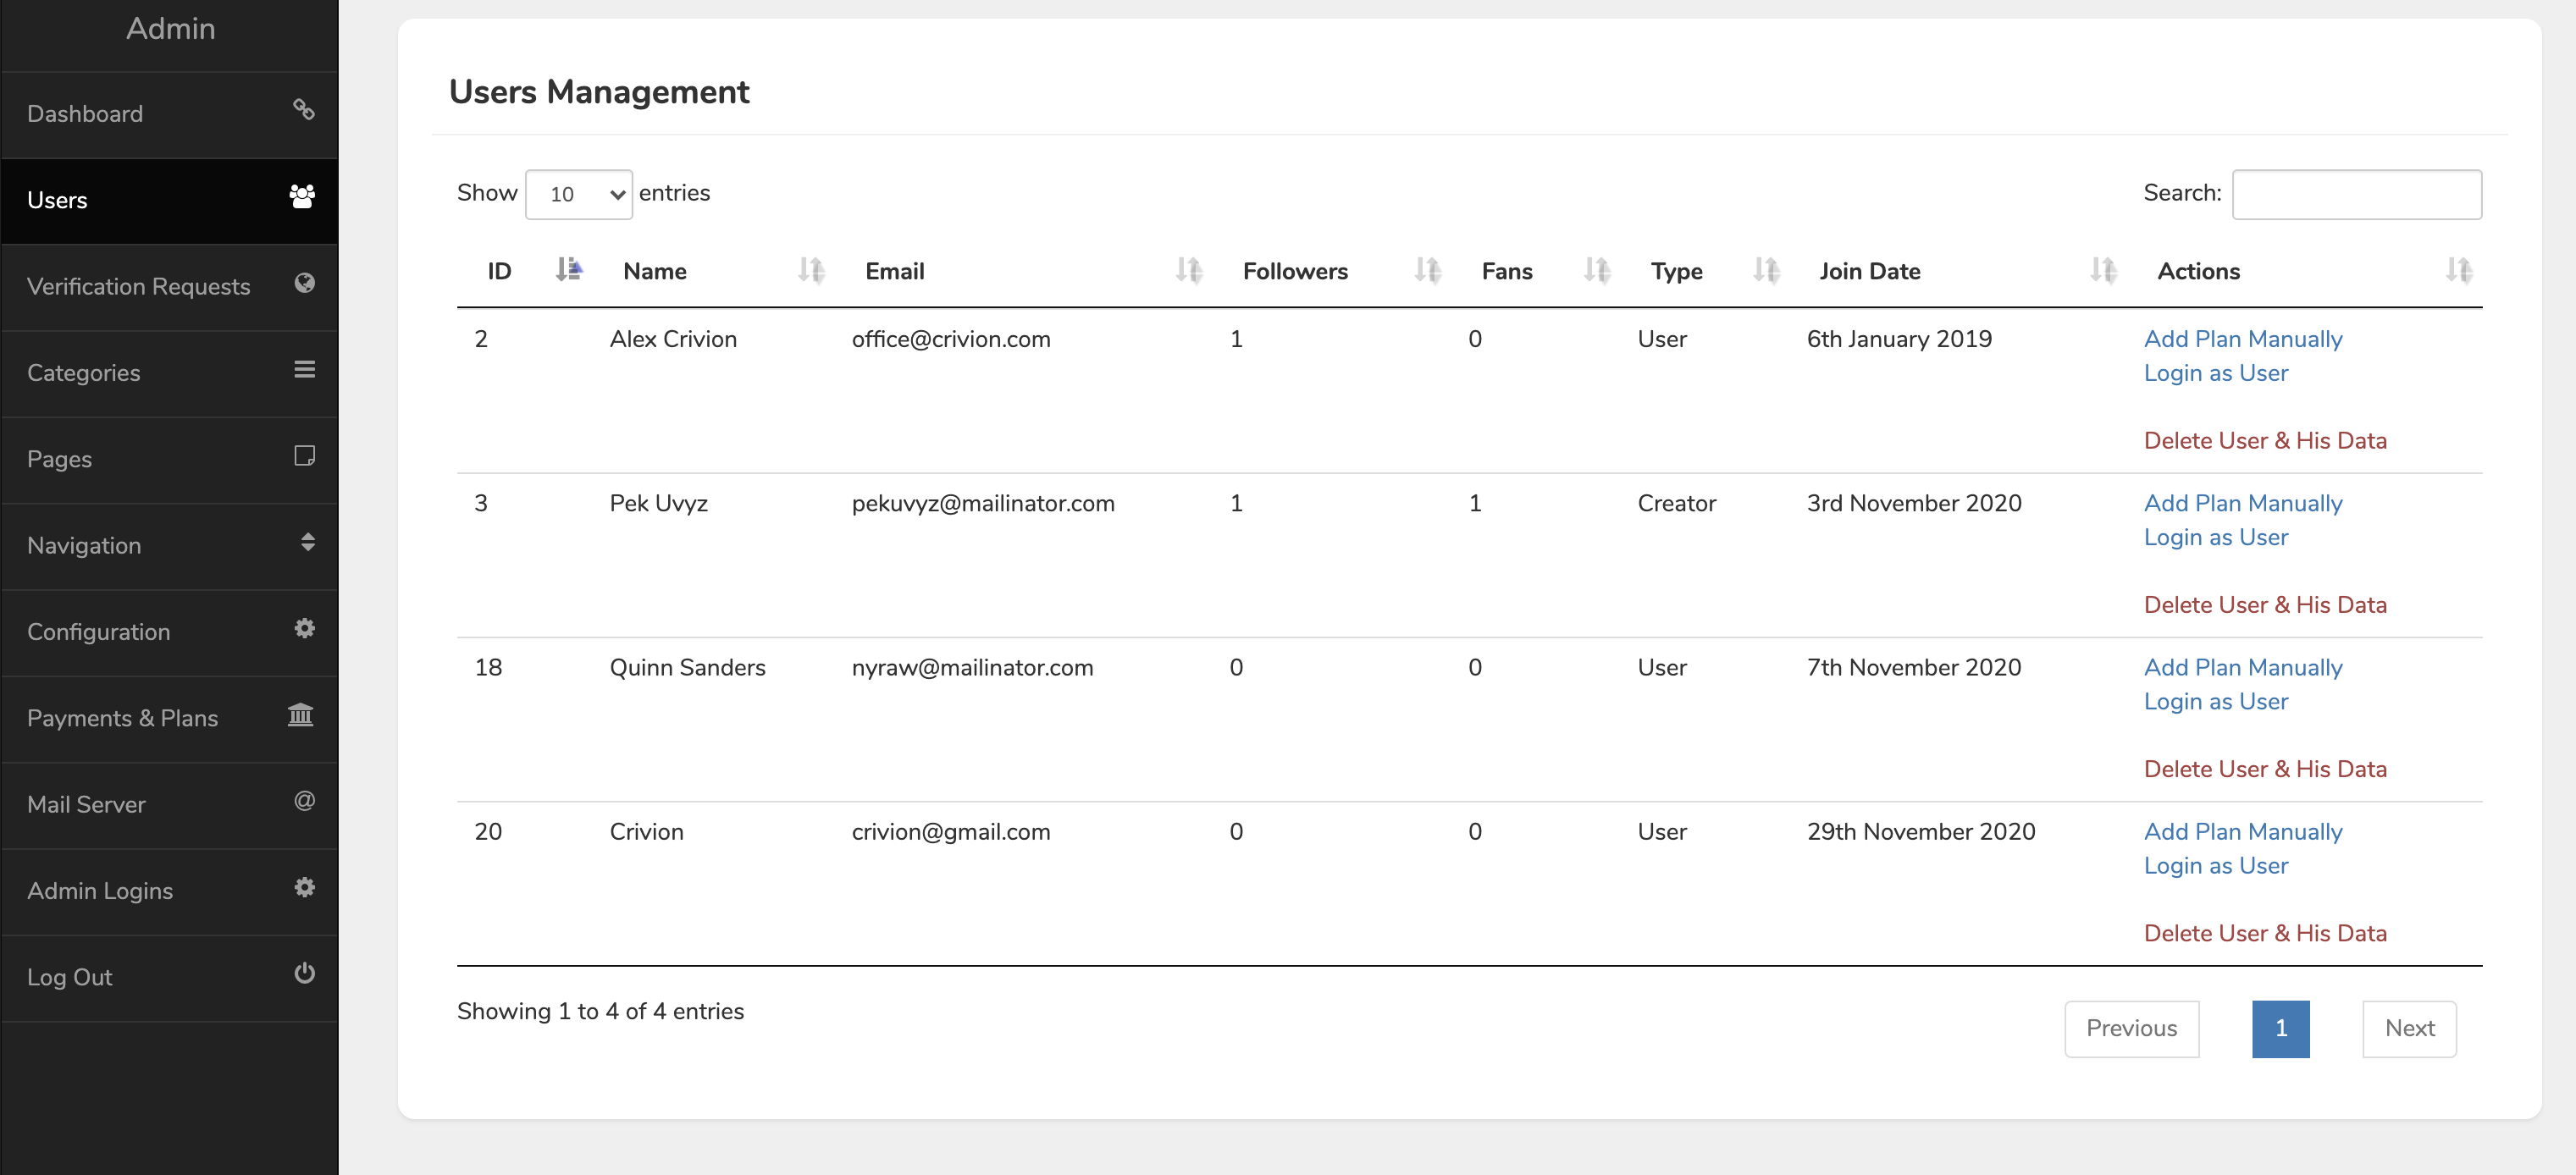The image size is (2576, 1175).
Task: Click the Fans column sort icon
Action: 1597,269
